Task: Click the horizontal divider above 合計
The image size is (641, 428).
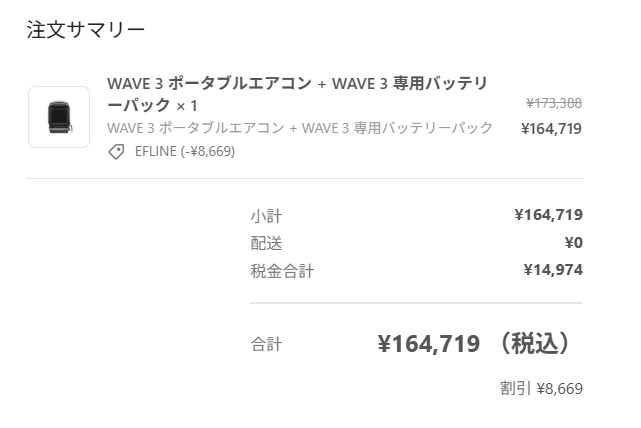Action: coord(417,303)
